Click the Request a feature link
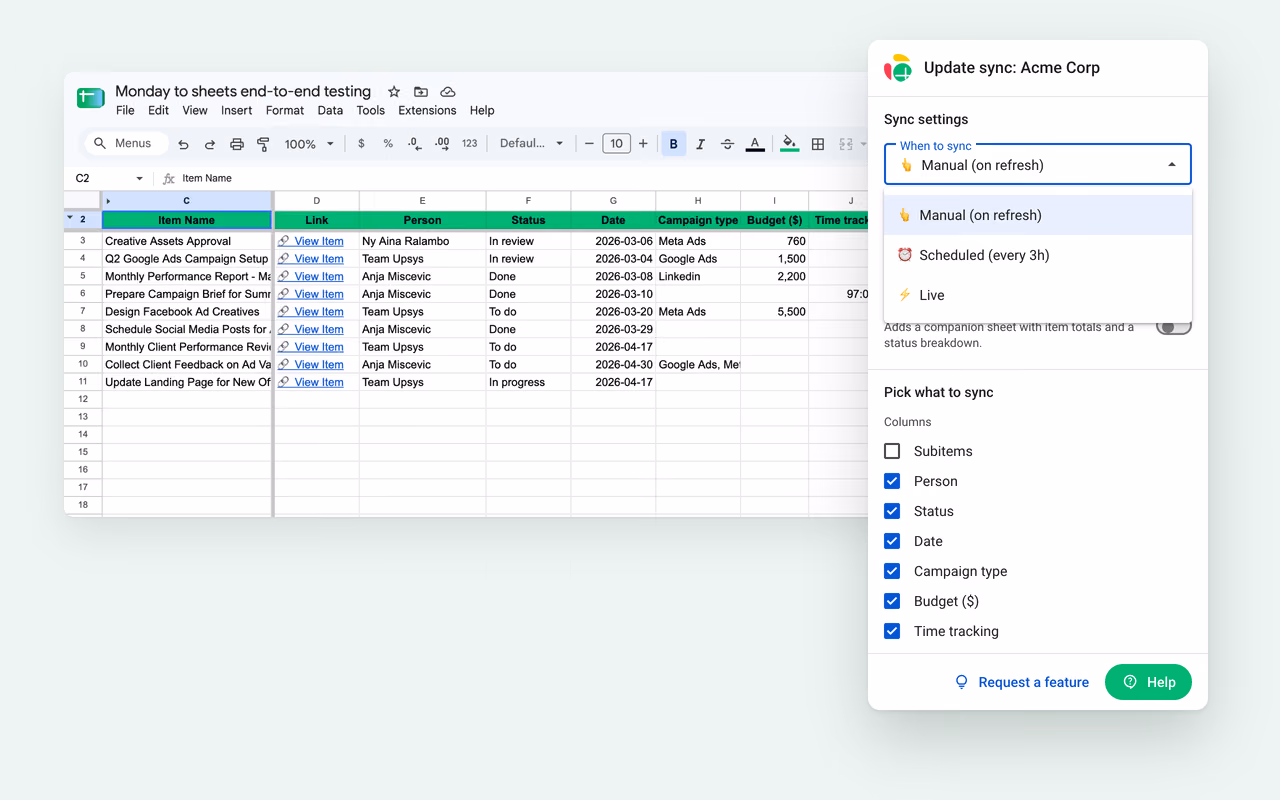The width and height of the screenshot is (1280, 800). click(x=1022, y=682)
